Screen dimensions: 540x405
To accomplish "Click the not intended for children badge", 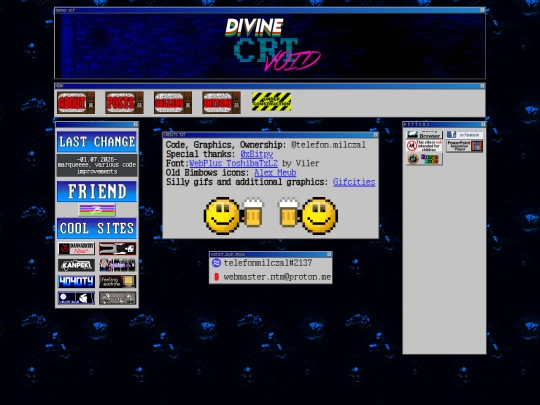I will [x=424, y=146].
